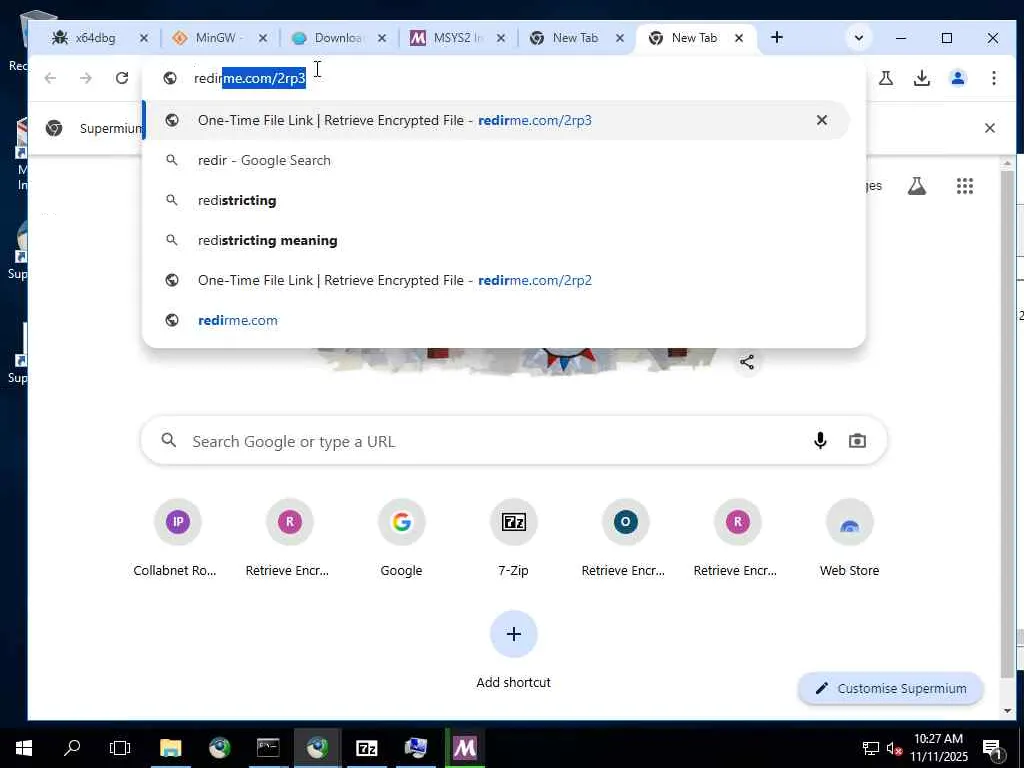Go back to previous page
This screenshot has height=768, width=1024.
50,78
